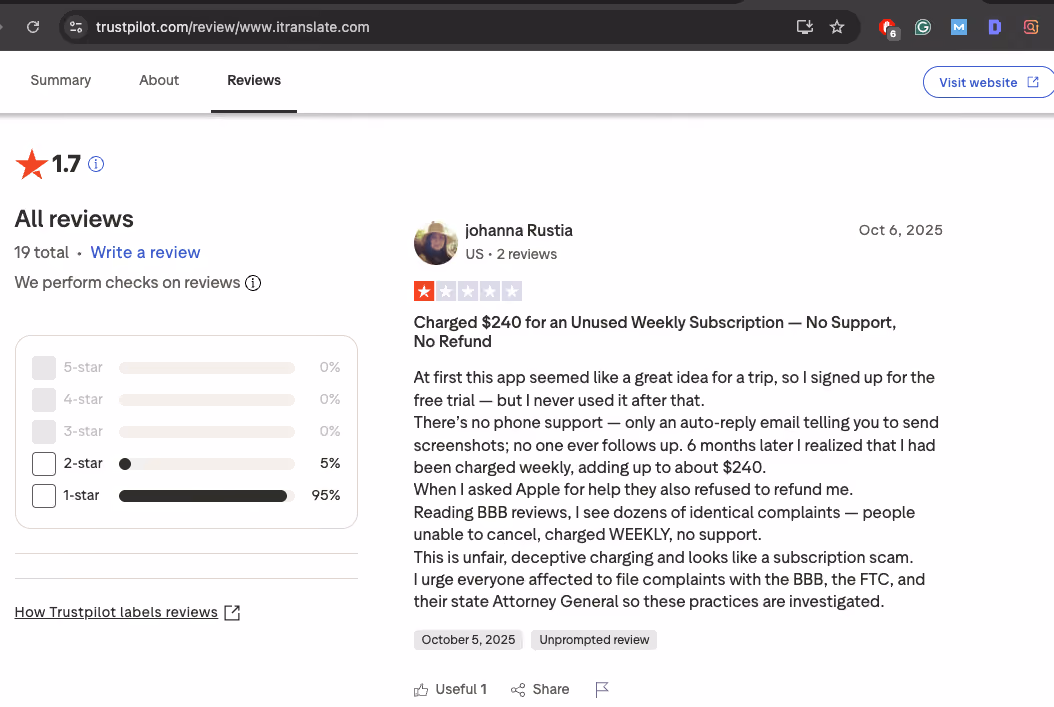Viewport: 1054px width, 707px height.
Task: Click the Share icon under the review
Action: coord(518,690)
